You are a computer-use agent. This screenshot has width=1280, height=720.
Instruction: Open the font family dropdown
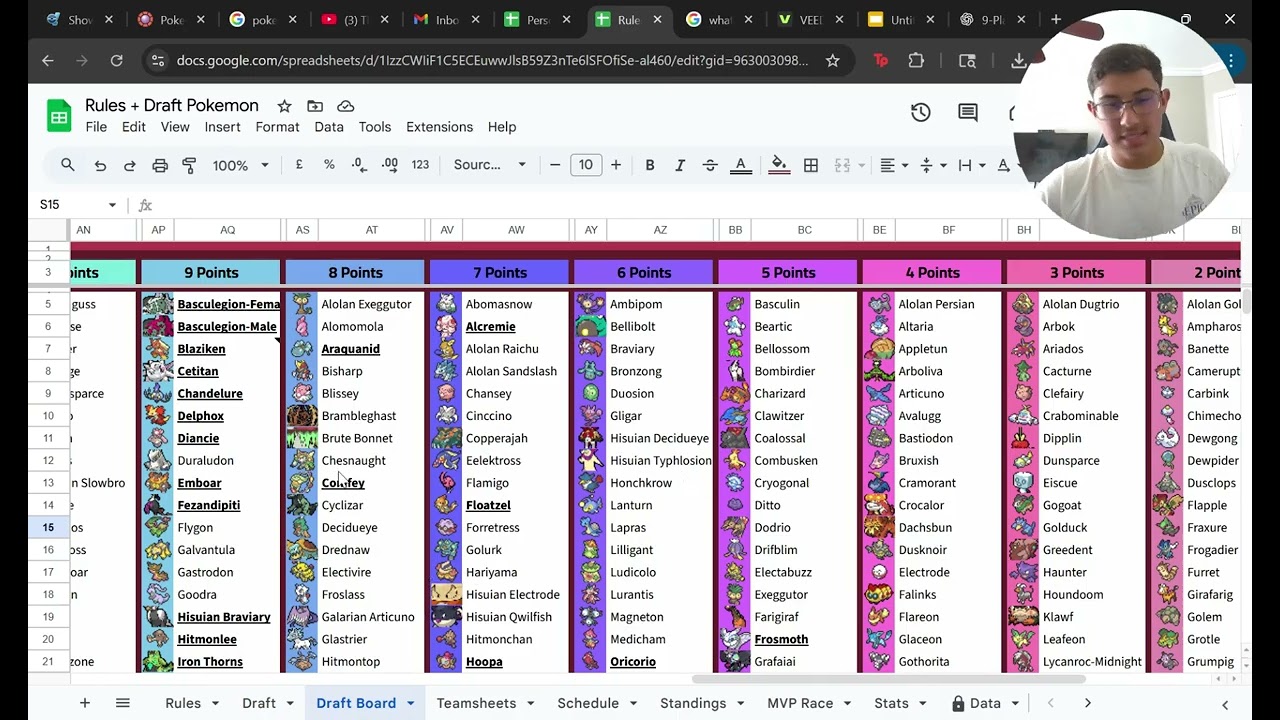tap(490, 165)
